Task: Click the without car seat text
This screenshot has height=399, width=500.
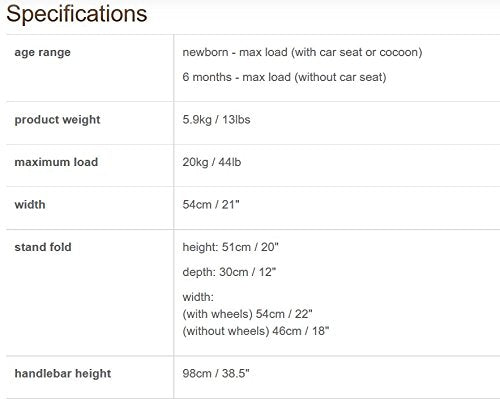Action: coord(340,77)
